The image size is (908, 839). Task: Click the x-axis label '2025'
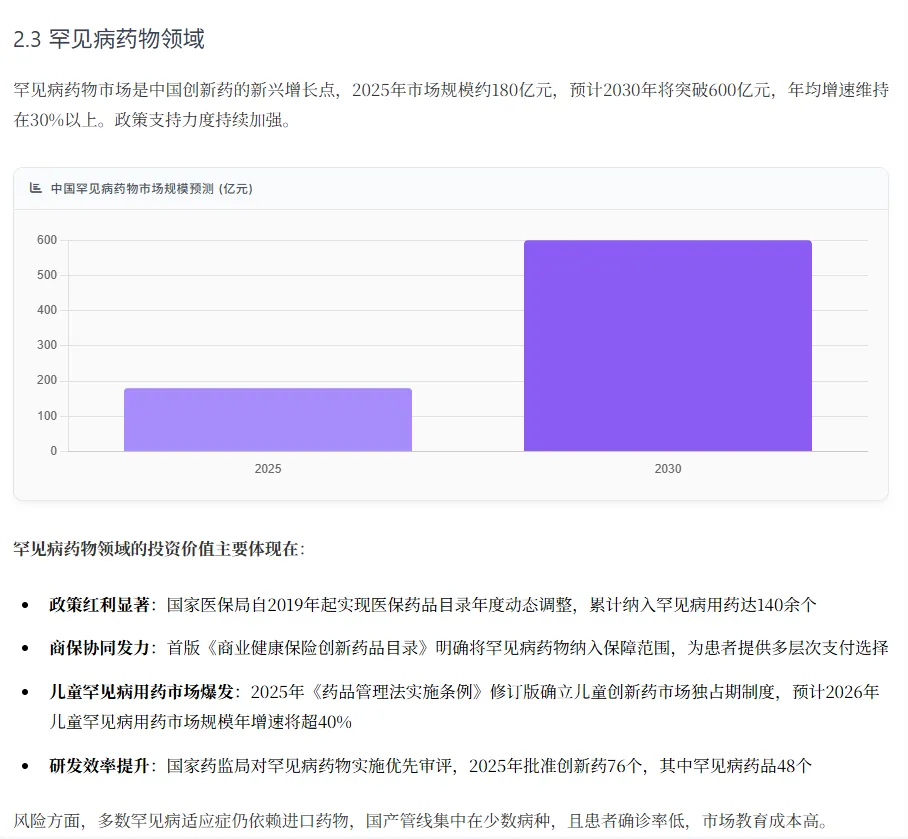pyautogui.click(x=268, y=469)
